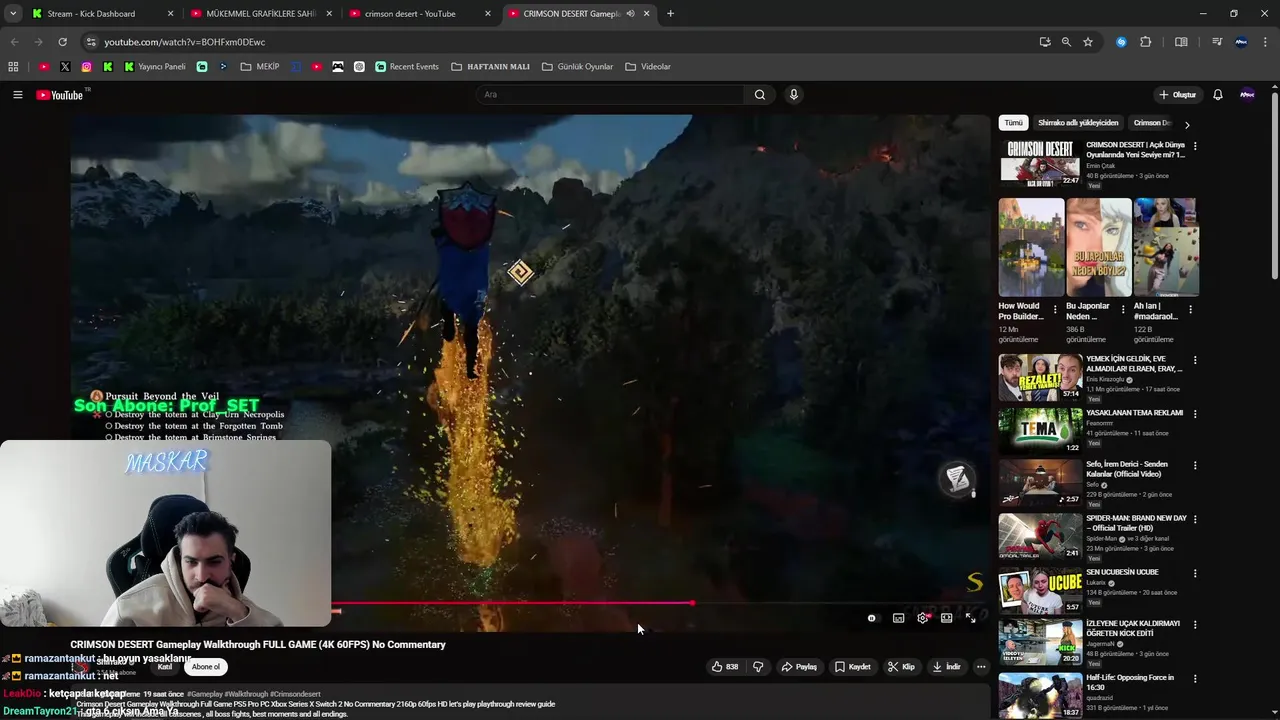The height and width of the screenshot is (720, 1280).
Task: Open the Yayıncı Paneli bookmark
Action: click(155, 67)
